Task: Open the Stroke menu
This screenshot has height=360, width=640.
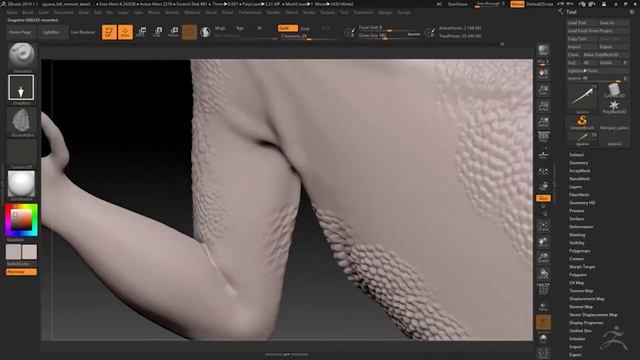Action: click(x=309, y=13)
